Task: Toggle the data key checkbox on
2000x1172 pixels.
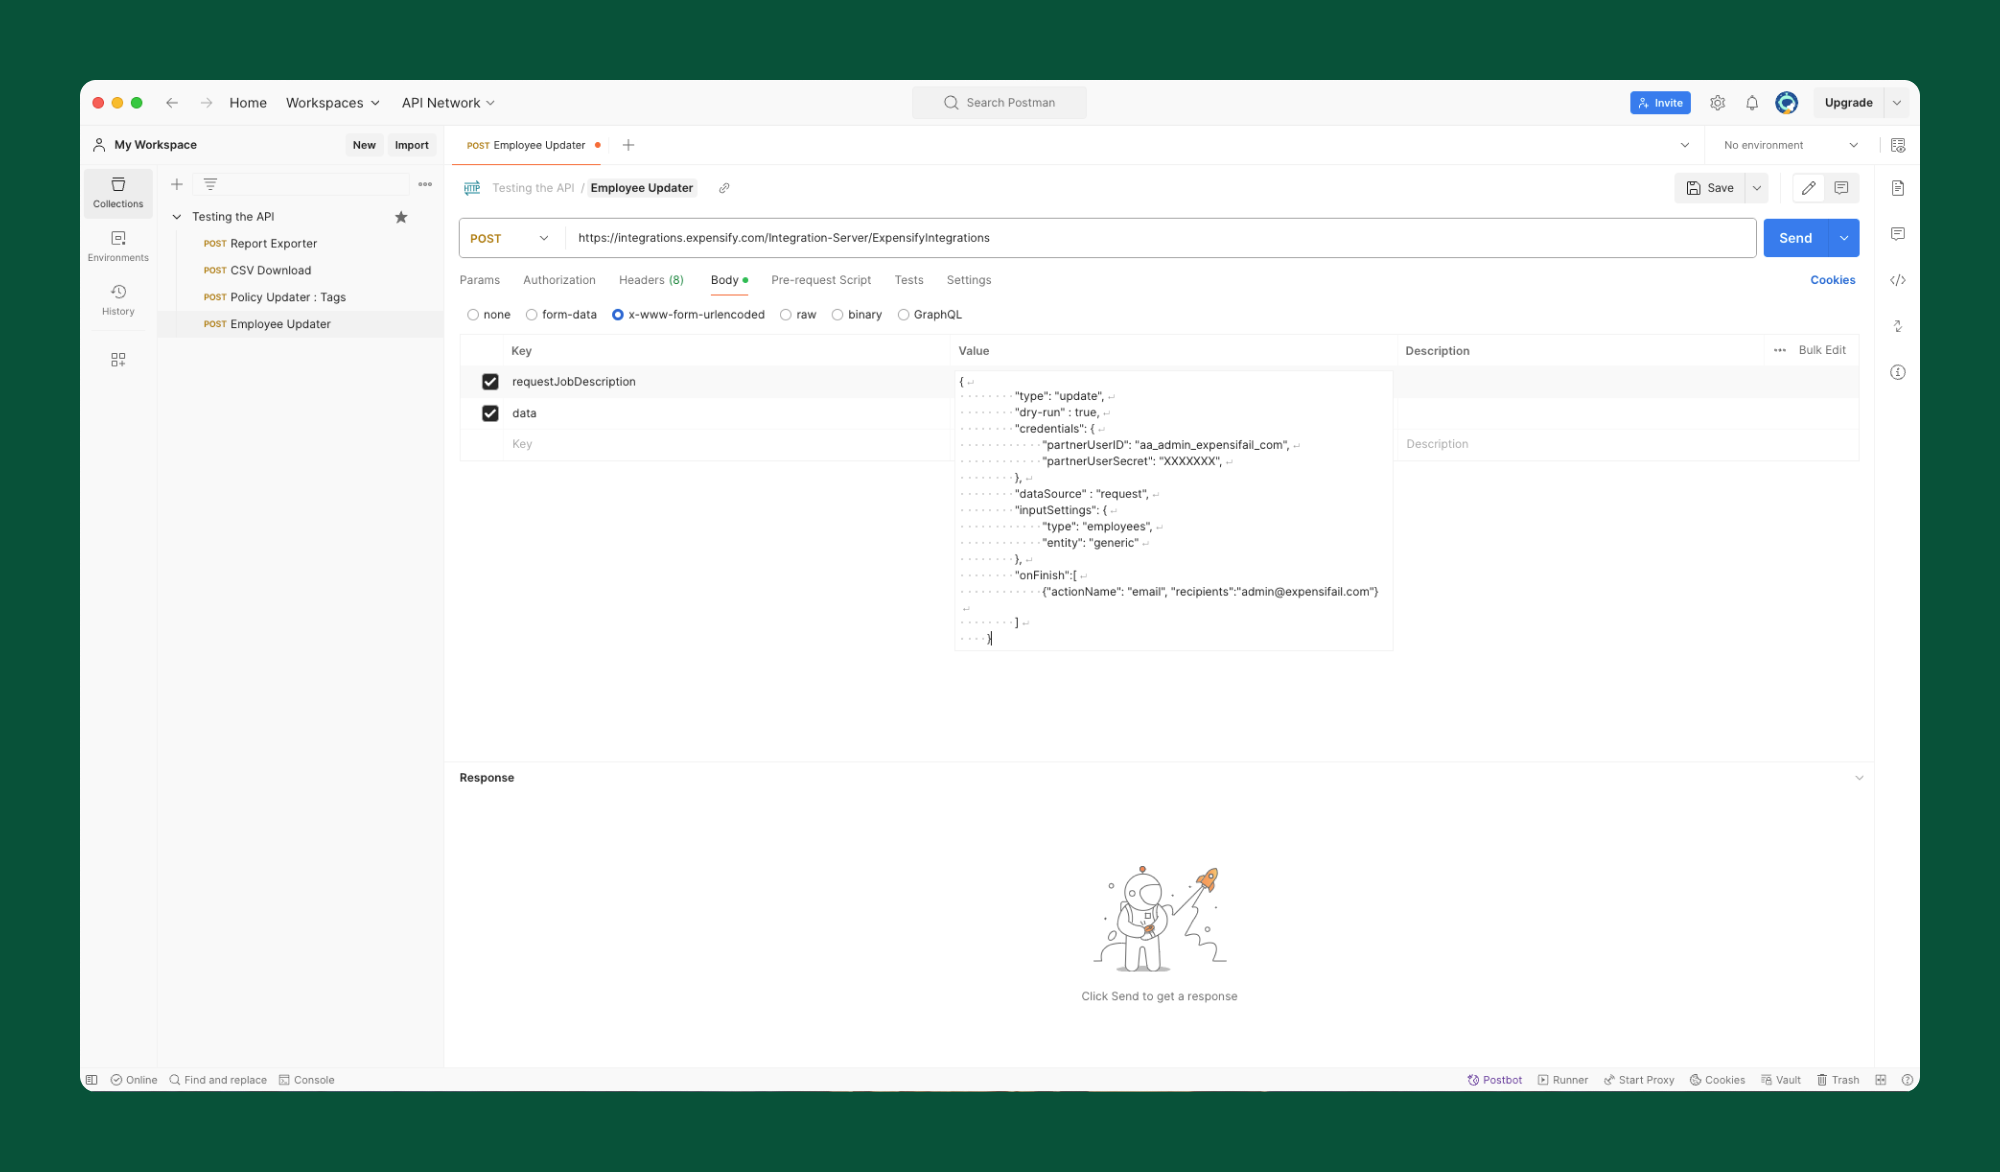Action: [490, 412]
